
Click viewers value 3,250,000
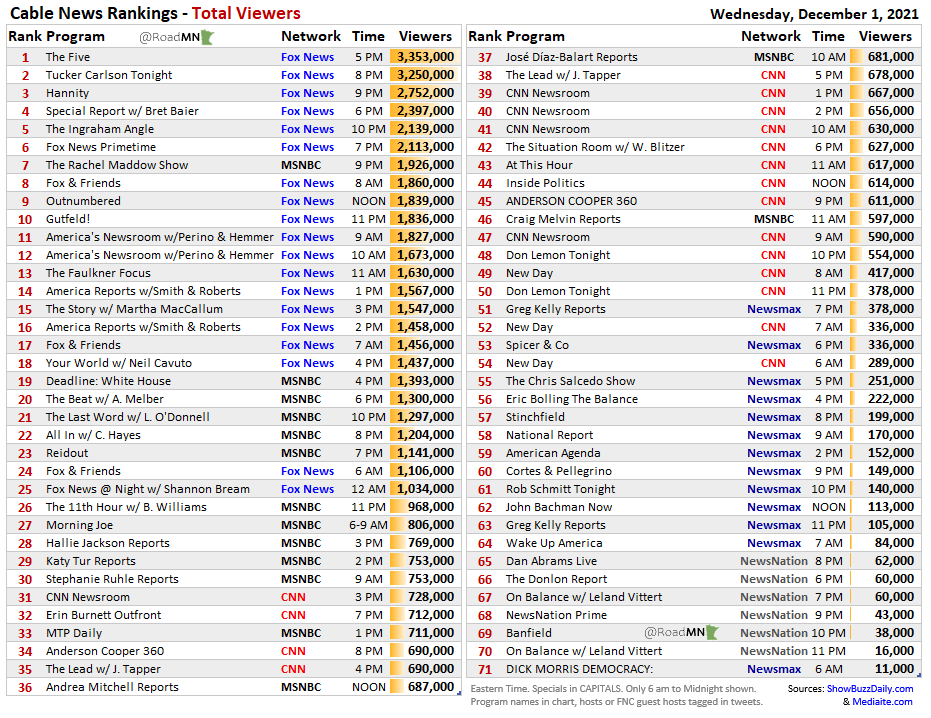coord(425,75)
